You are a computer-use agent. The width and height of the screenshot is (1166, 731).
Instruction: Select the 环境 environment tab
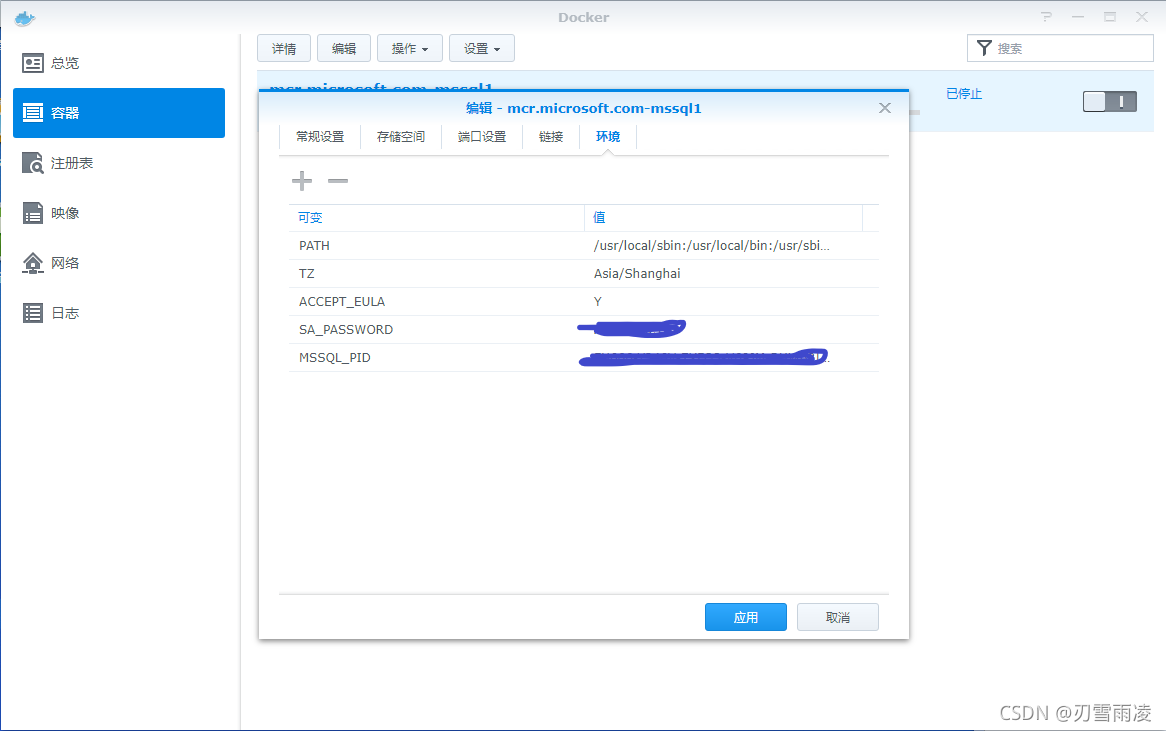click(608, 137)
